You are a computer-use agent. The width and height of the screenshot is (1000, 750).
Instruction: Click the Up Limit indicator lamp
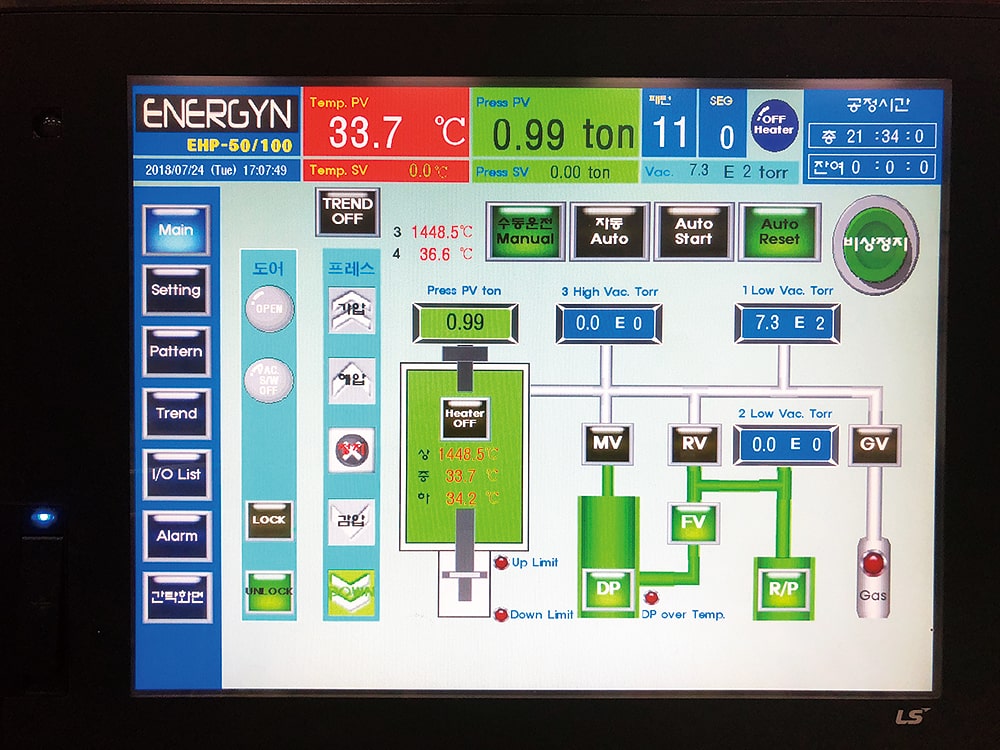[501, 562]
